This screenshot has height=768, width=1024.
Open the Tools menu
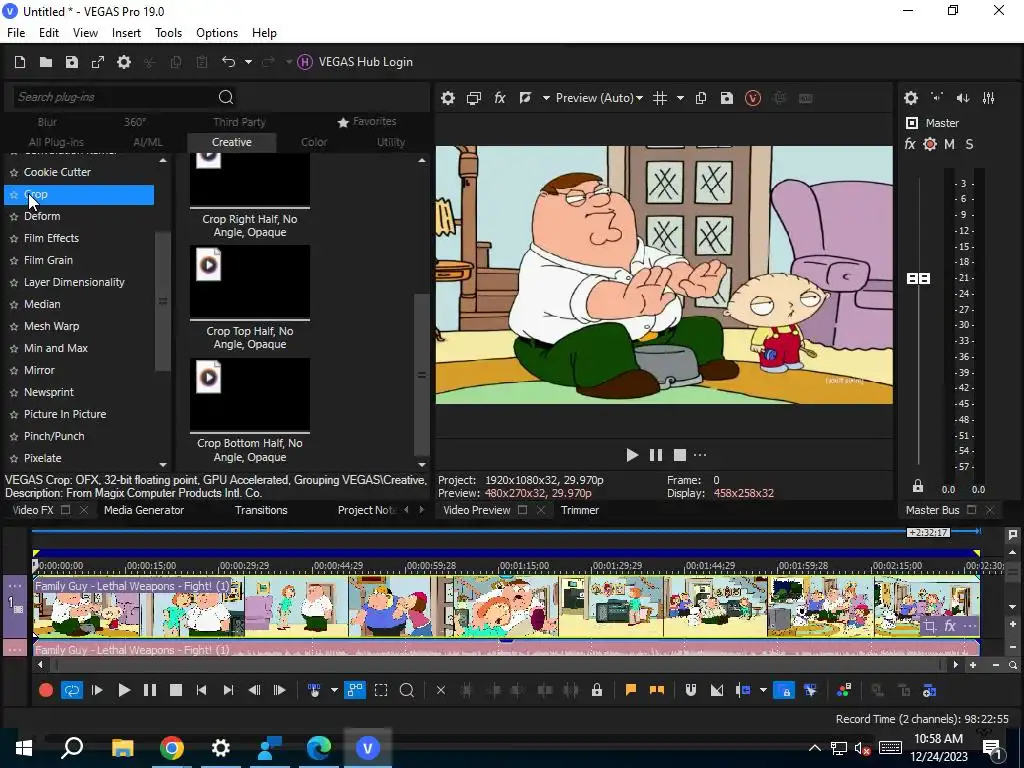(x=168, y=33)
